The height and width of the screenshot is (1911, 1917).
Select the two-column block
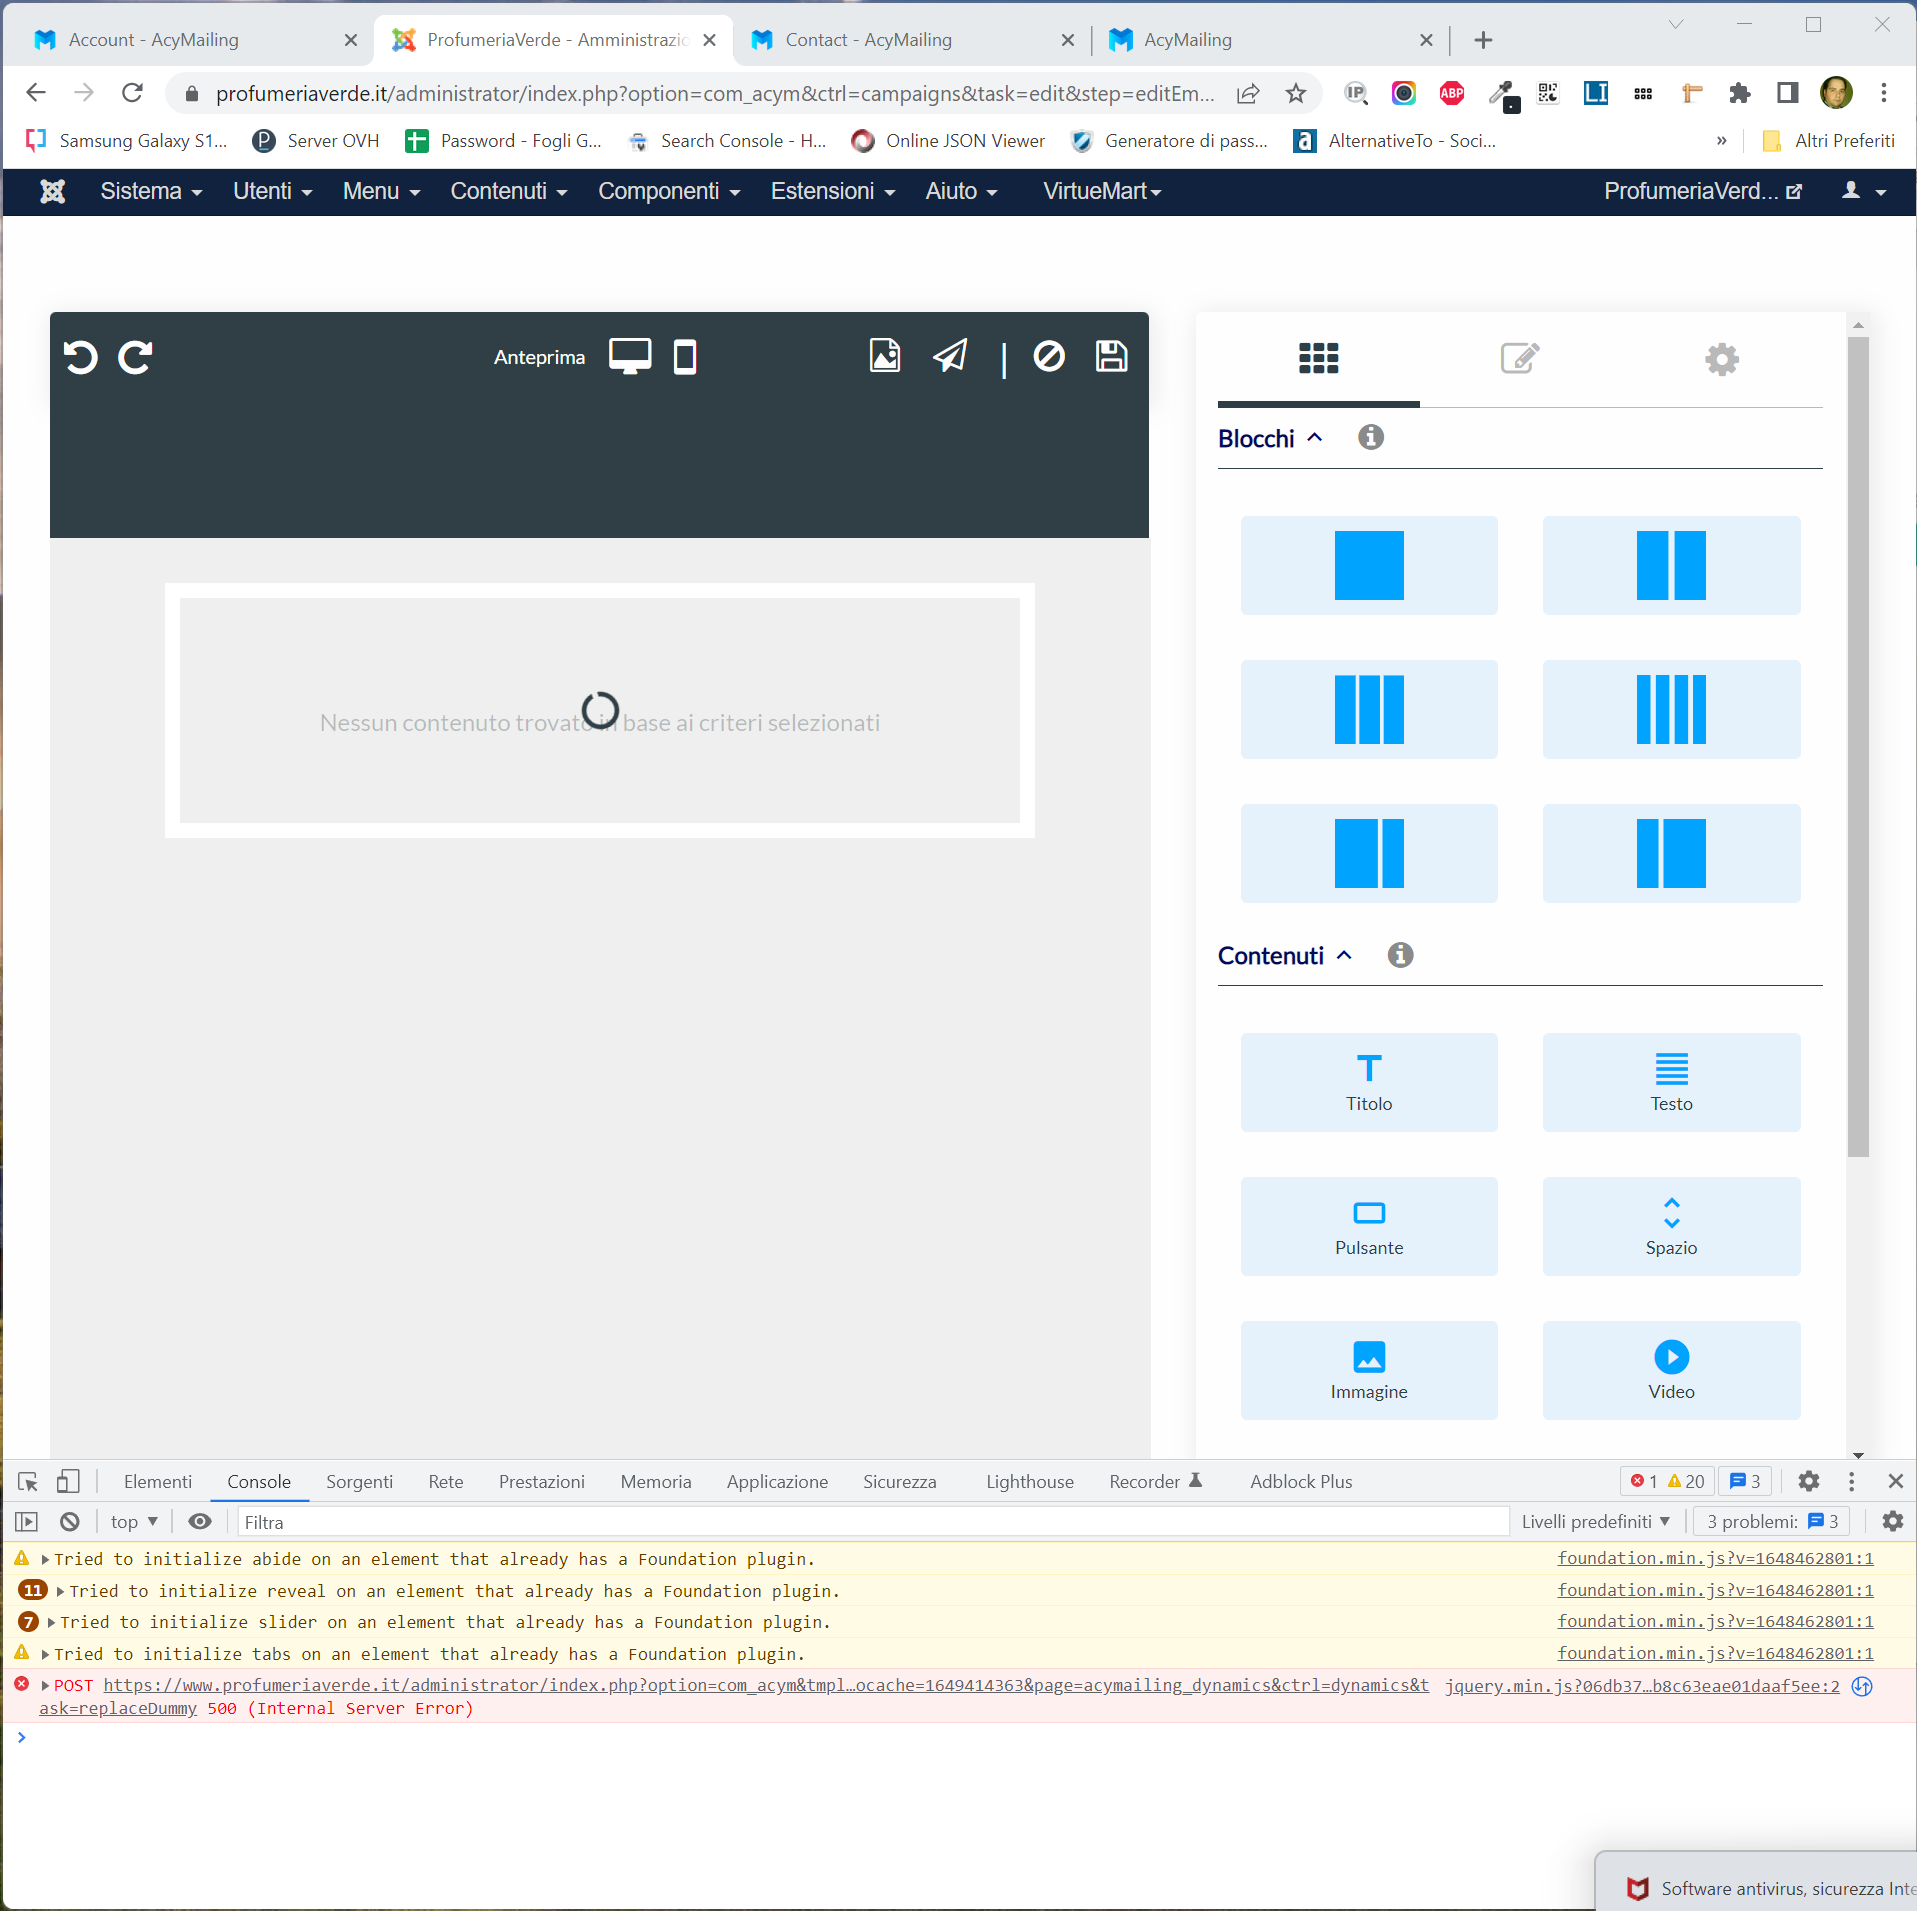point(1671,565)
